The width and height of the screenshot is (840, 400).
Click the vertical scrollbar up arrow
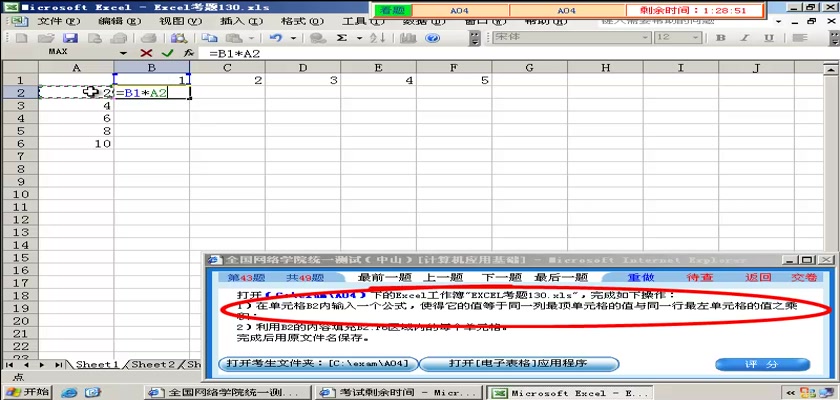click(x=830, y=68)
